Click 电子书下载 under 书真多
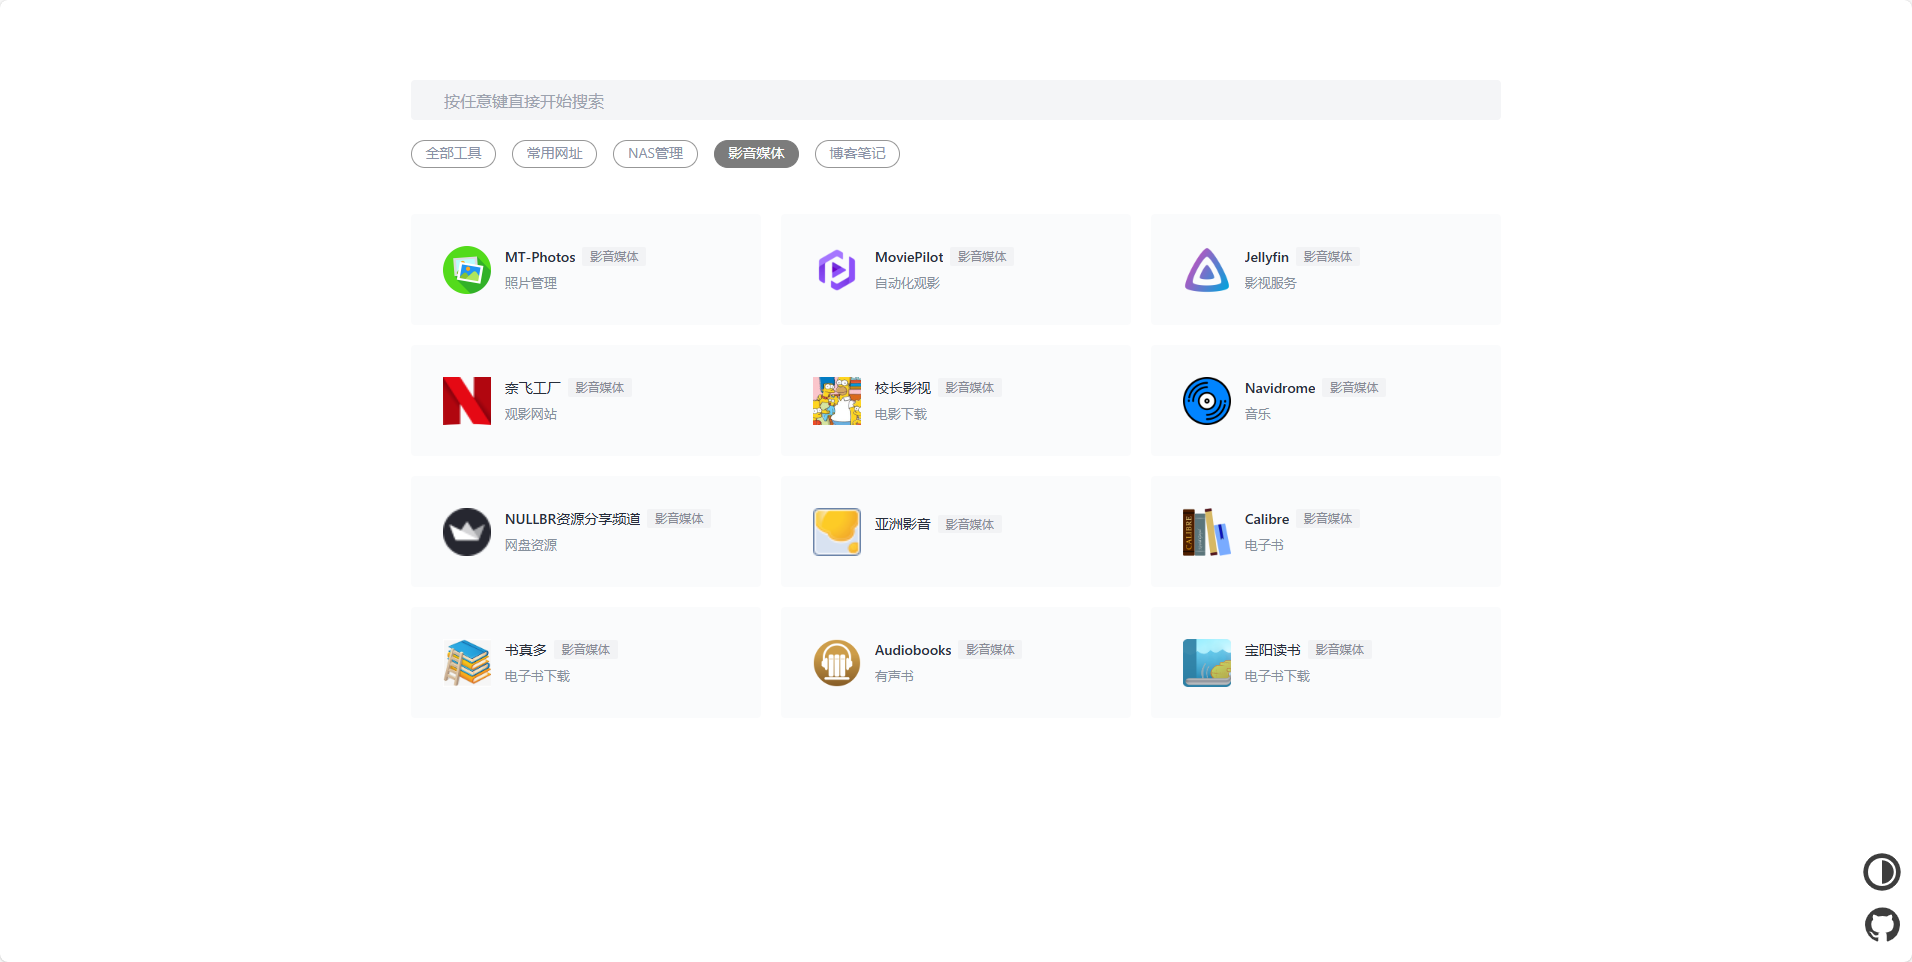1912x962 pixels. point(537,676)
